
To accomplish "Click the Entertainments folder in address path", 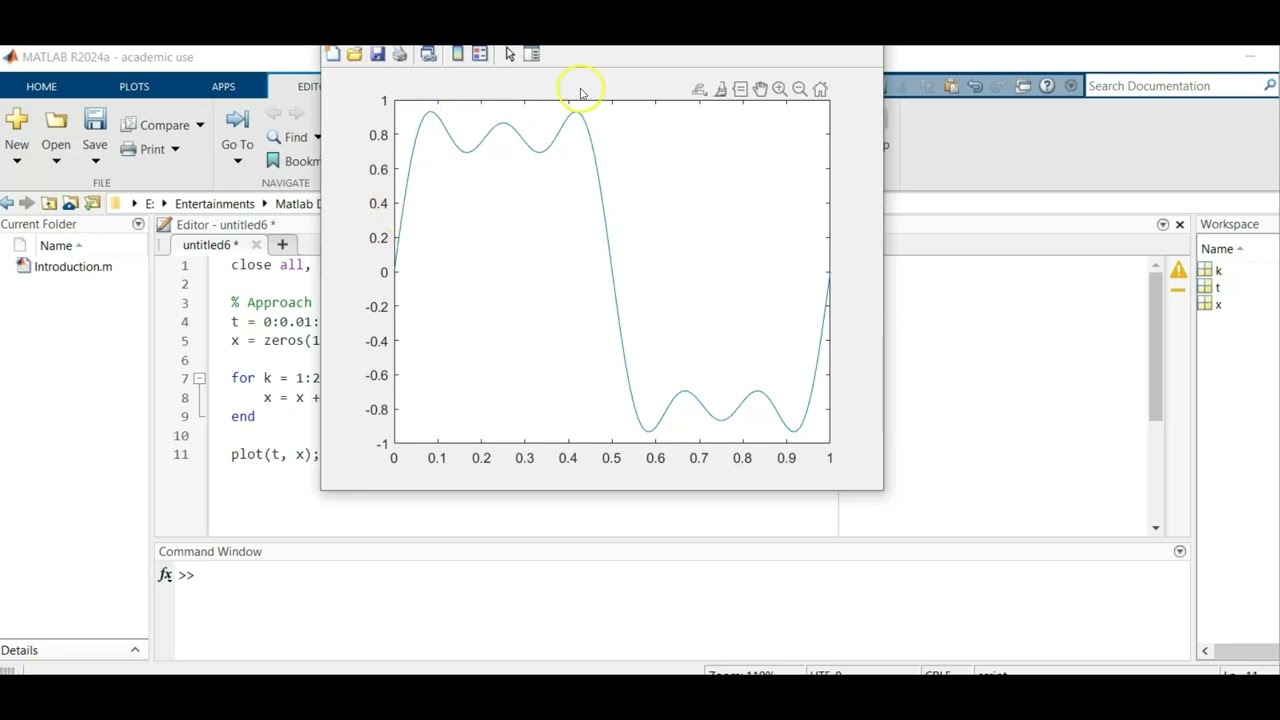I will [x=214, y=203].
